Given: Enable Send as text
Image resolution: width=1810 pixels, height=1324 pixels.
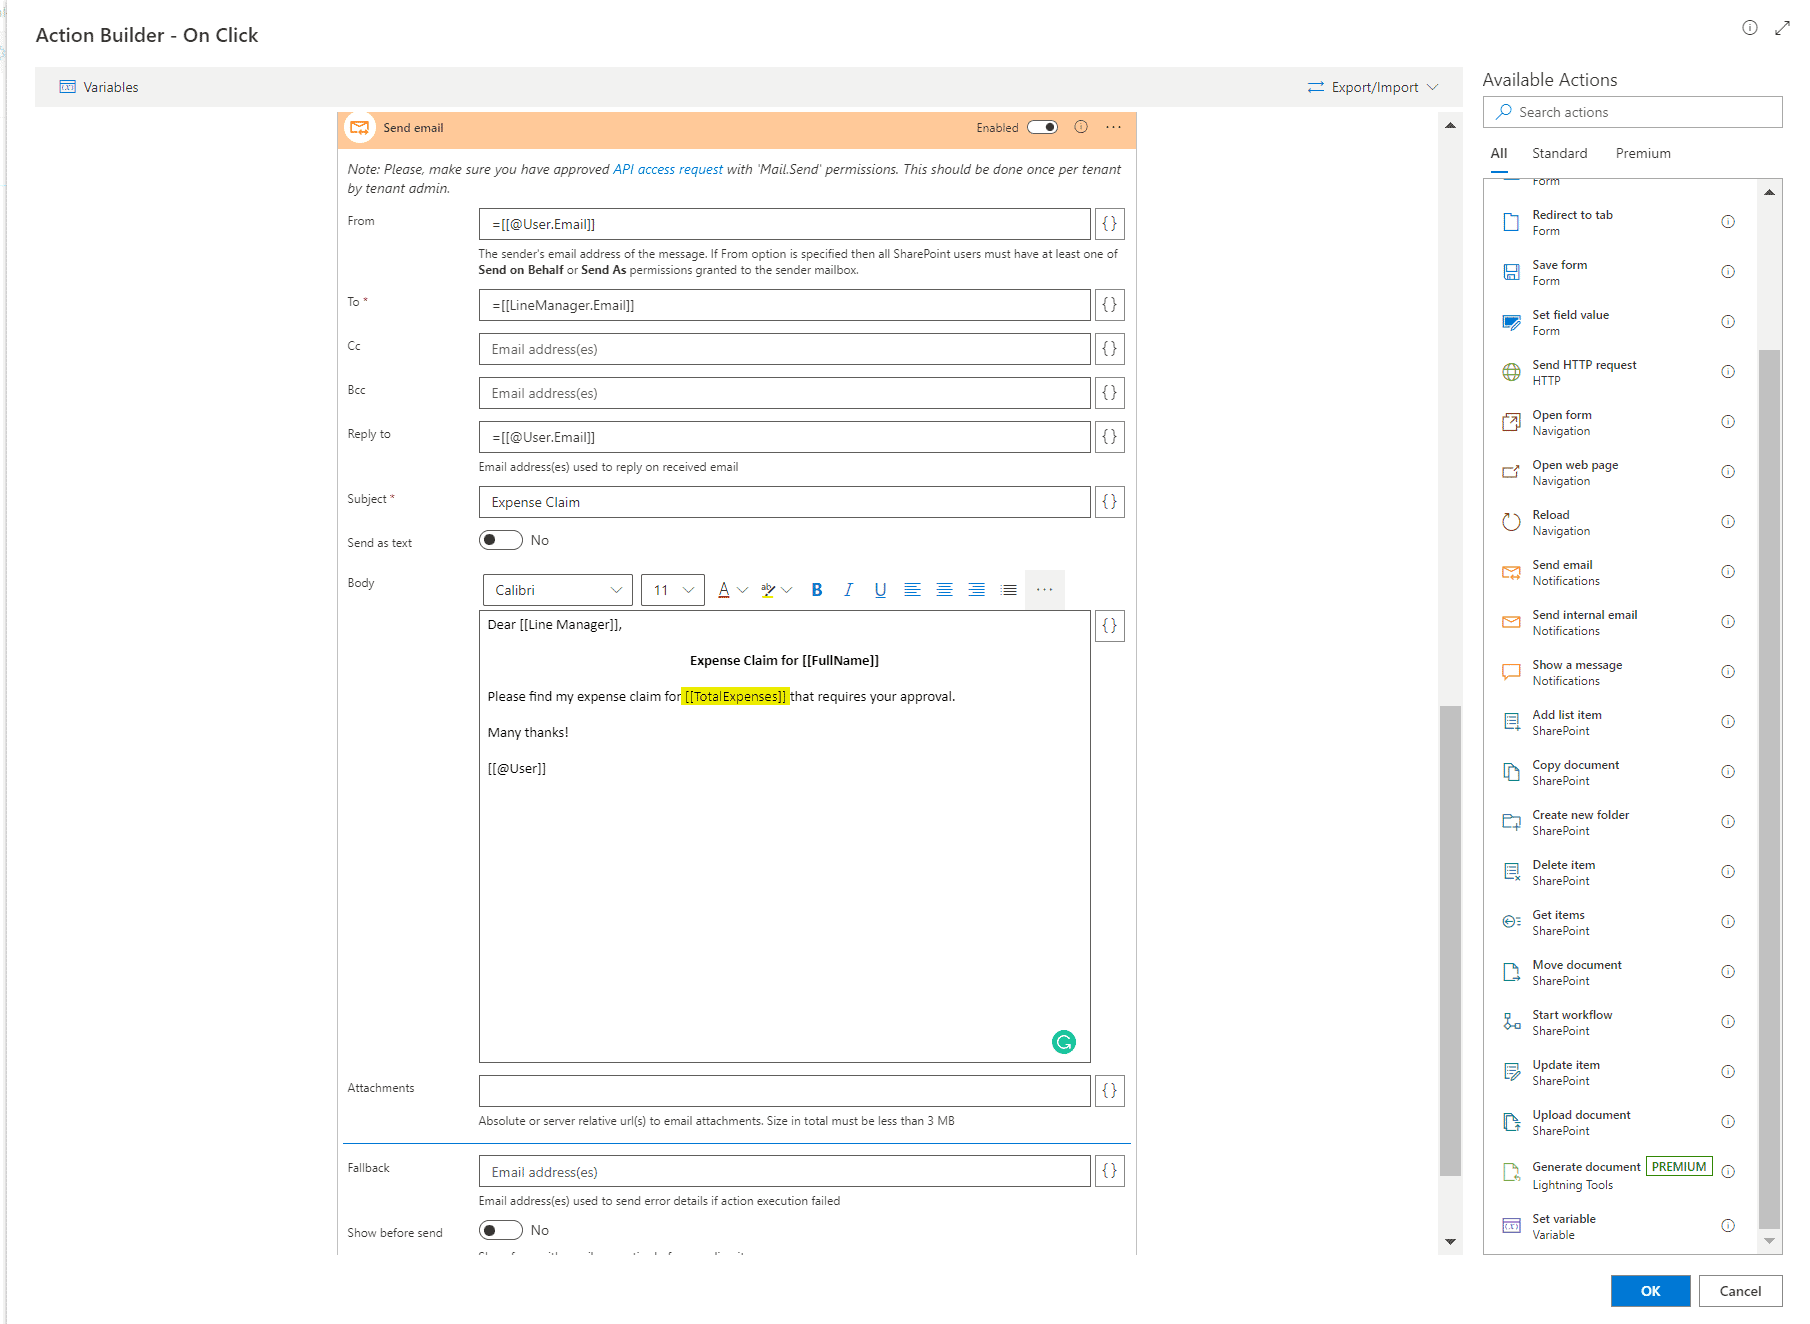Looking at the screenshot, I should 500,540.
